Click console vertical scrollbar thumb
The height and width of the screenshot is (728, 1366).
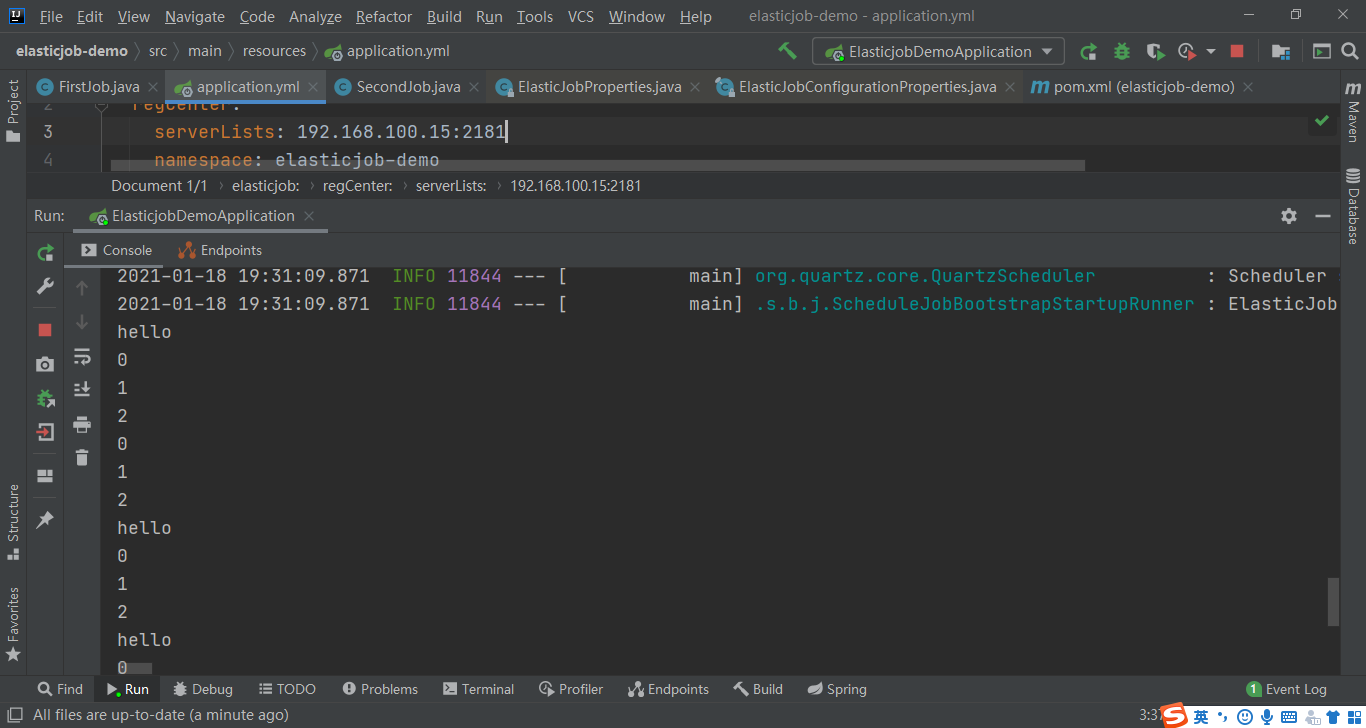pyautogui.click(x=1333, y=601)
